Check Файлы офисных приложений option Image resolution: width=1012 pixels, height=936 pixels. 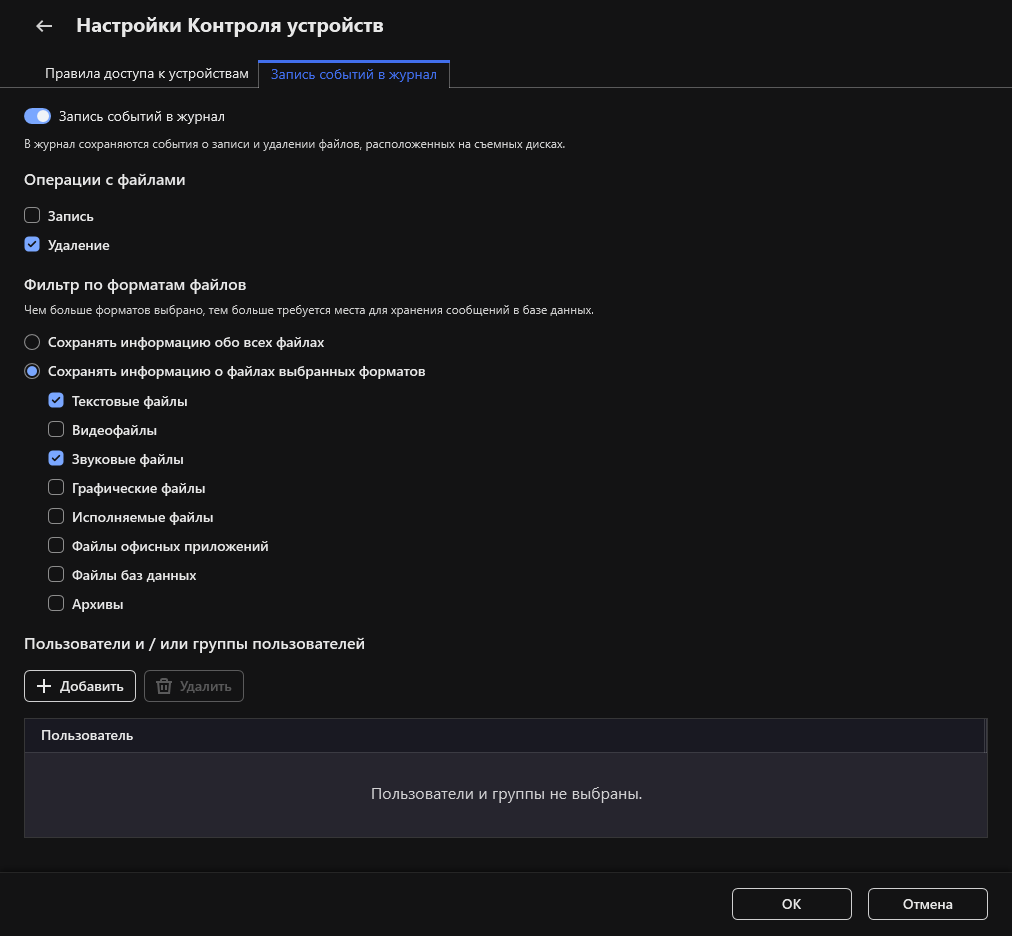[56, 546]
